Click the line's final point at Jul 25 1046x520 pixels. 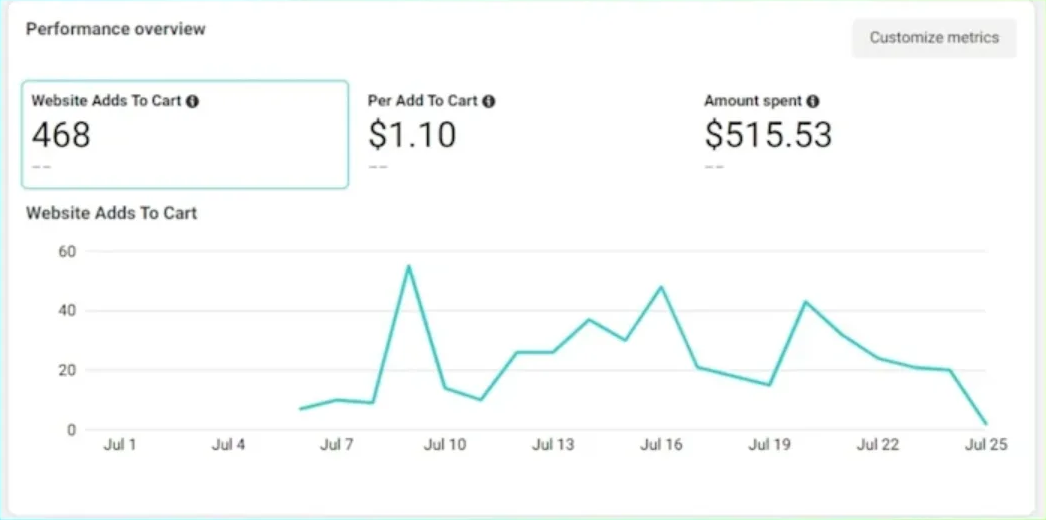tap(986, 424)
